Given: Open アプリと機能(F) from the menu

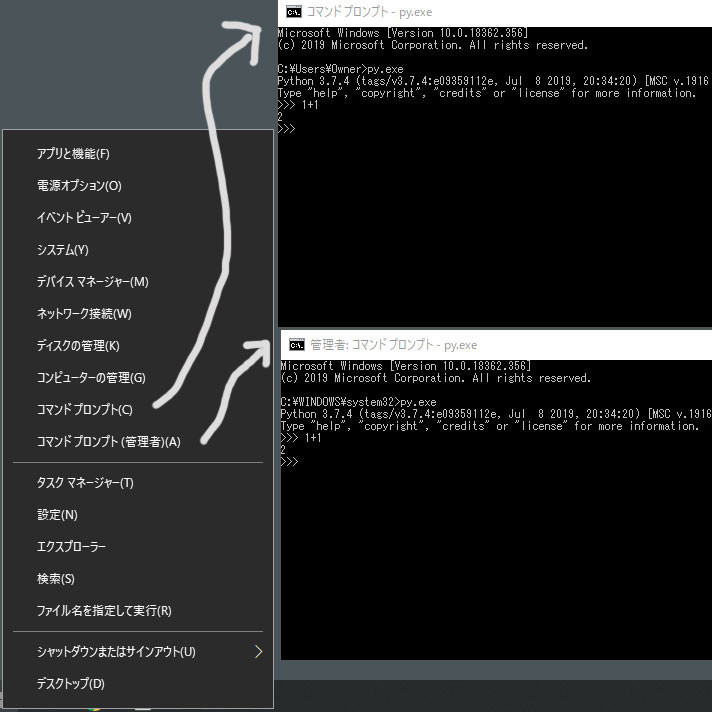Looking at the screenshot, I should [138, 154].
